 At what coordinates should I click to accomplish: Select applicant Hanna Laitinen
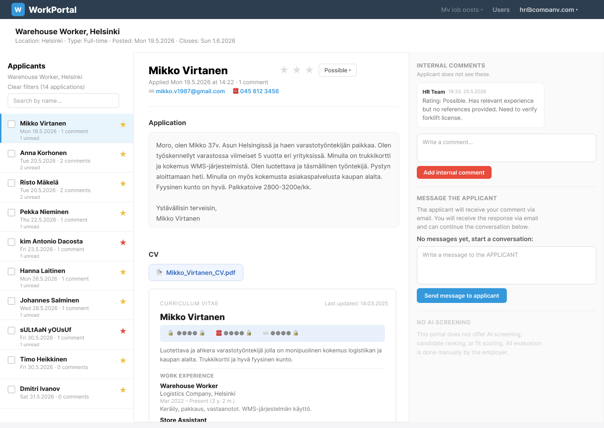[x=67, y=276]
